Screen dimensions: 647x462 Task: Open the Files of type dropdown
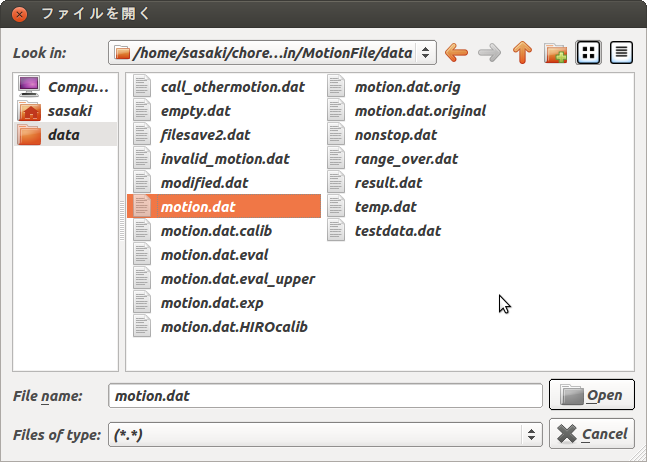pos(325,434)
